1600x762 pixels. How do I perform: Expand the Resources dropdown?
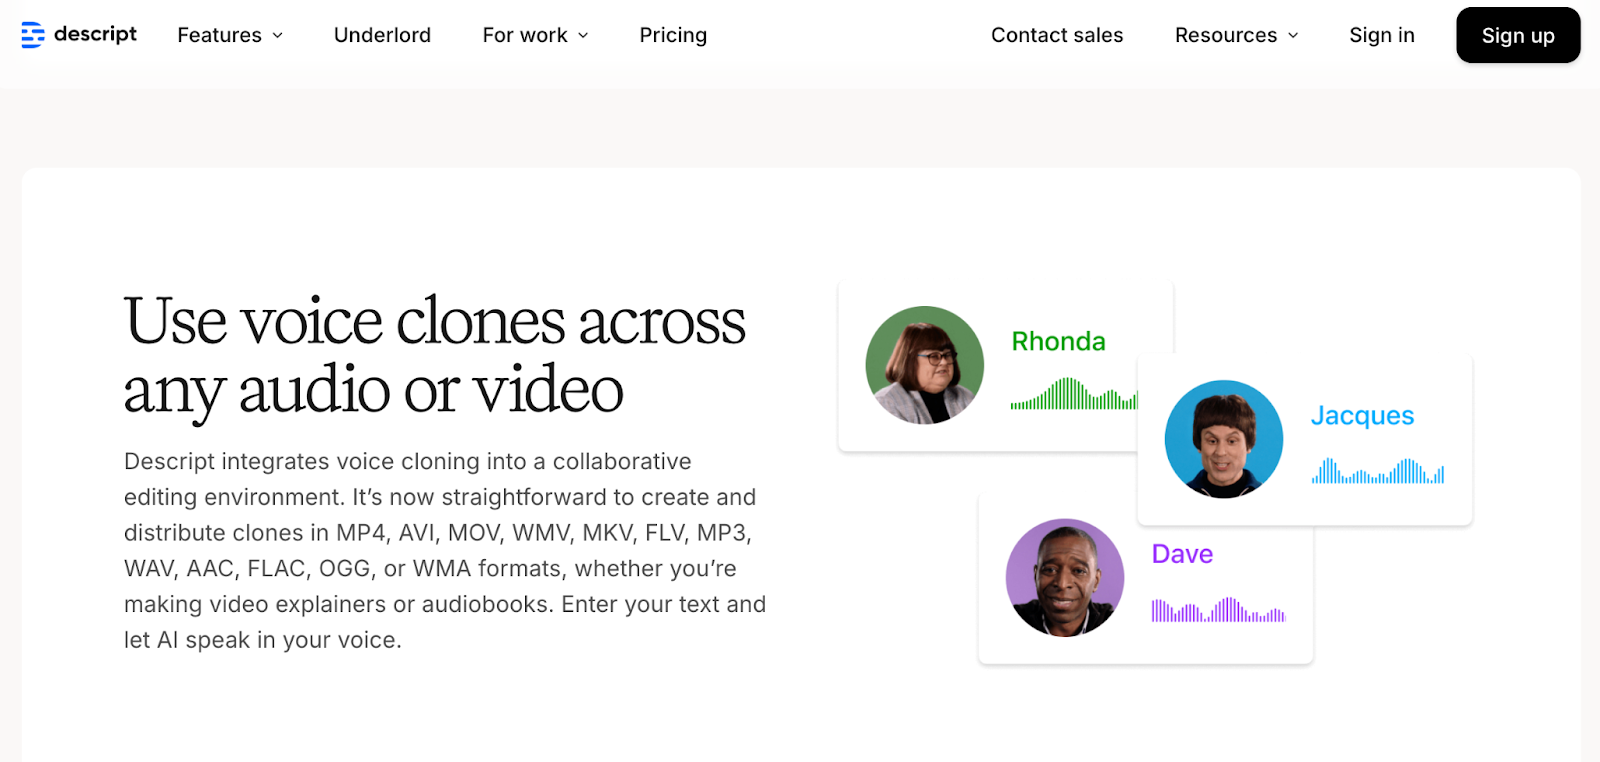[x=1237, y=35]
